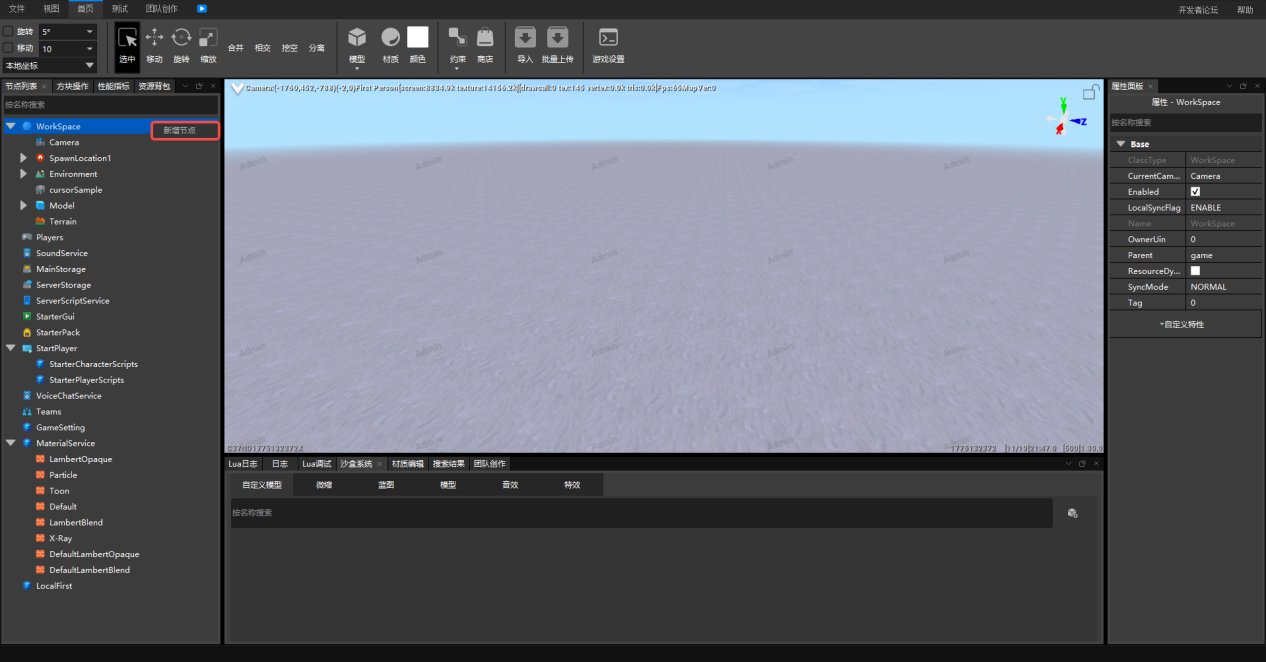Collapse the Base property section
This screenshot has height=662, width=1266.
click(1121, 144)
